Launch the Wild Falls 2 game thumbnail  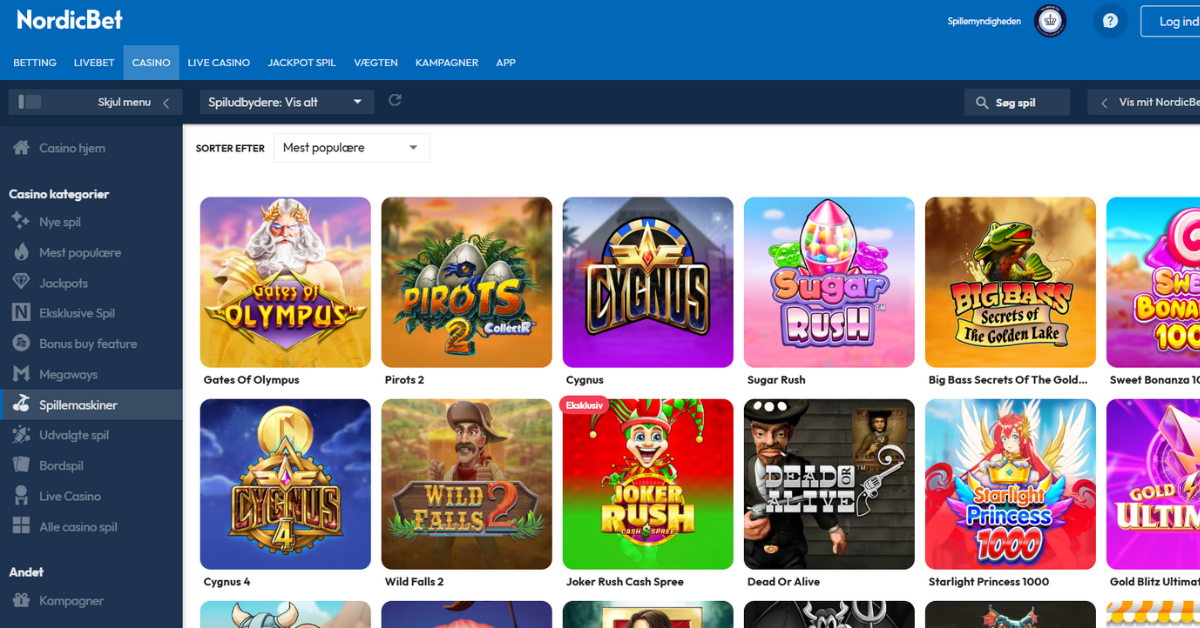point(467,484)
